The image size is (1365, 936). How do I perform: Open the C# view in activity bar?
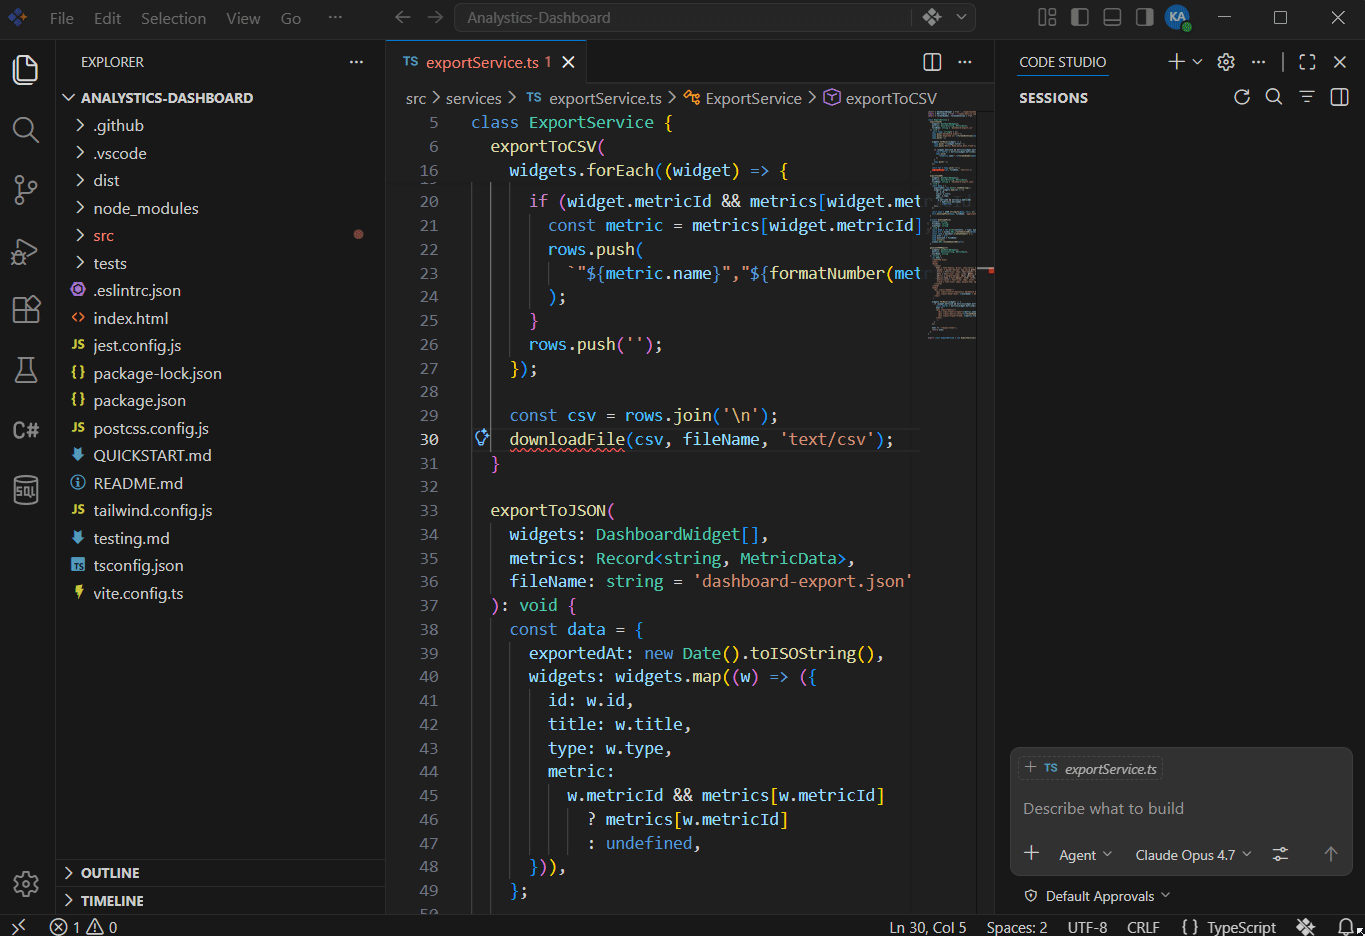26,430
